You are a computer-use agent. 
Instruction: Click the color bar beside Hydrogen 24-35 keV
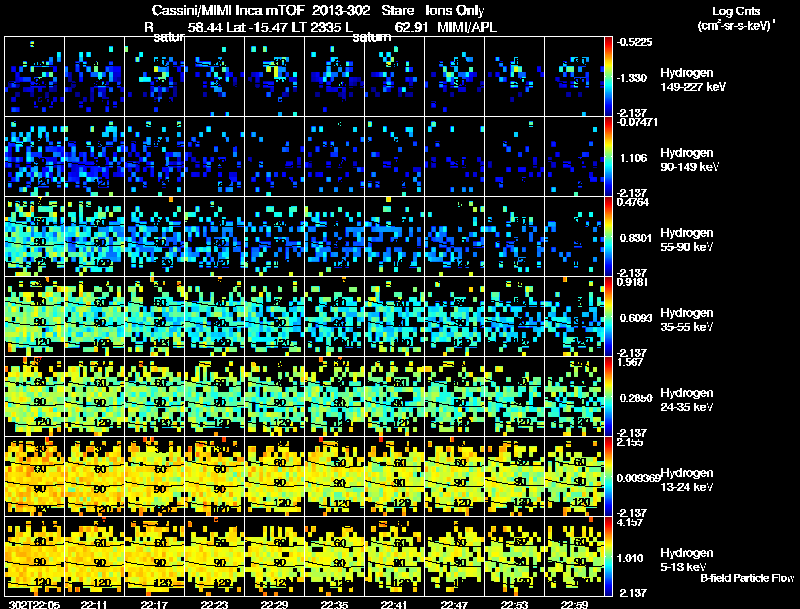(x=608, y=397)
